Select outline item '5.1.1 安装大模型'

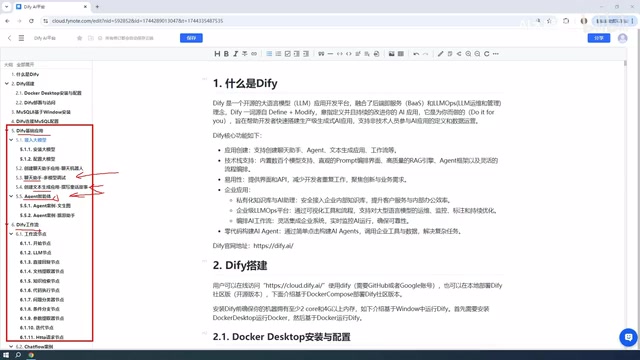38,149
